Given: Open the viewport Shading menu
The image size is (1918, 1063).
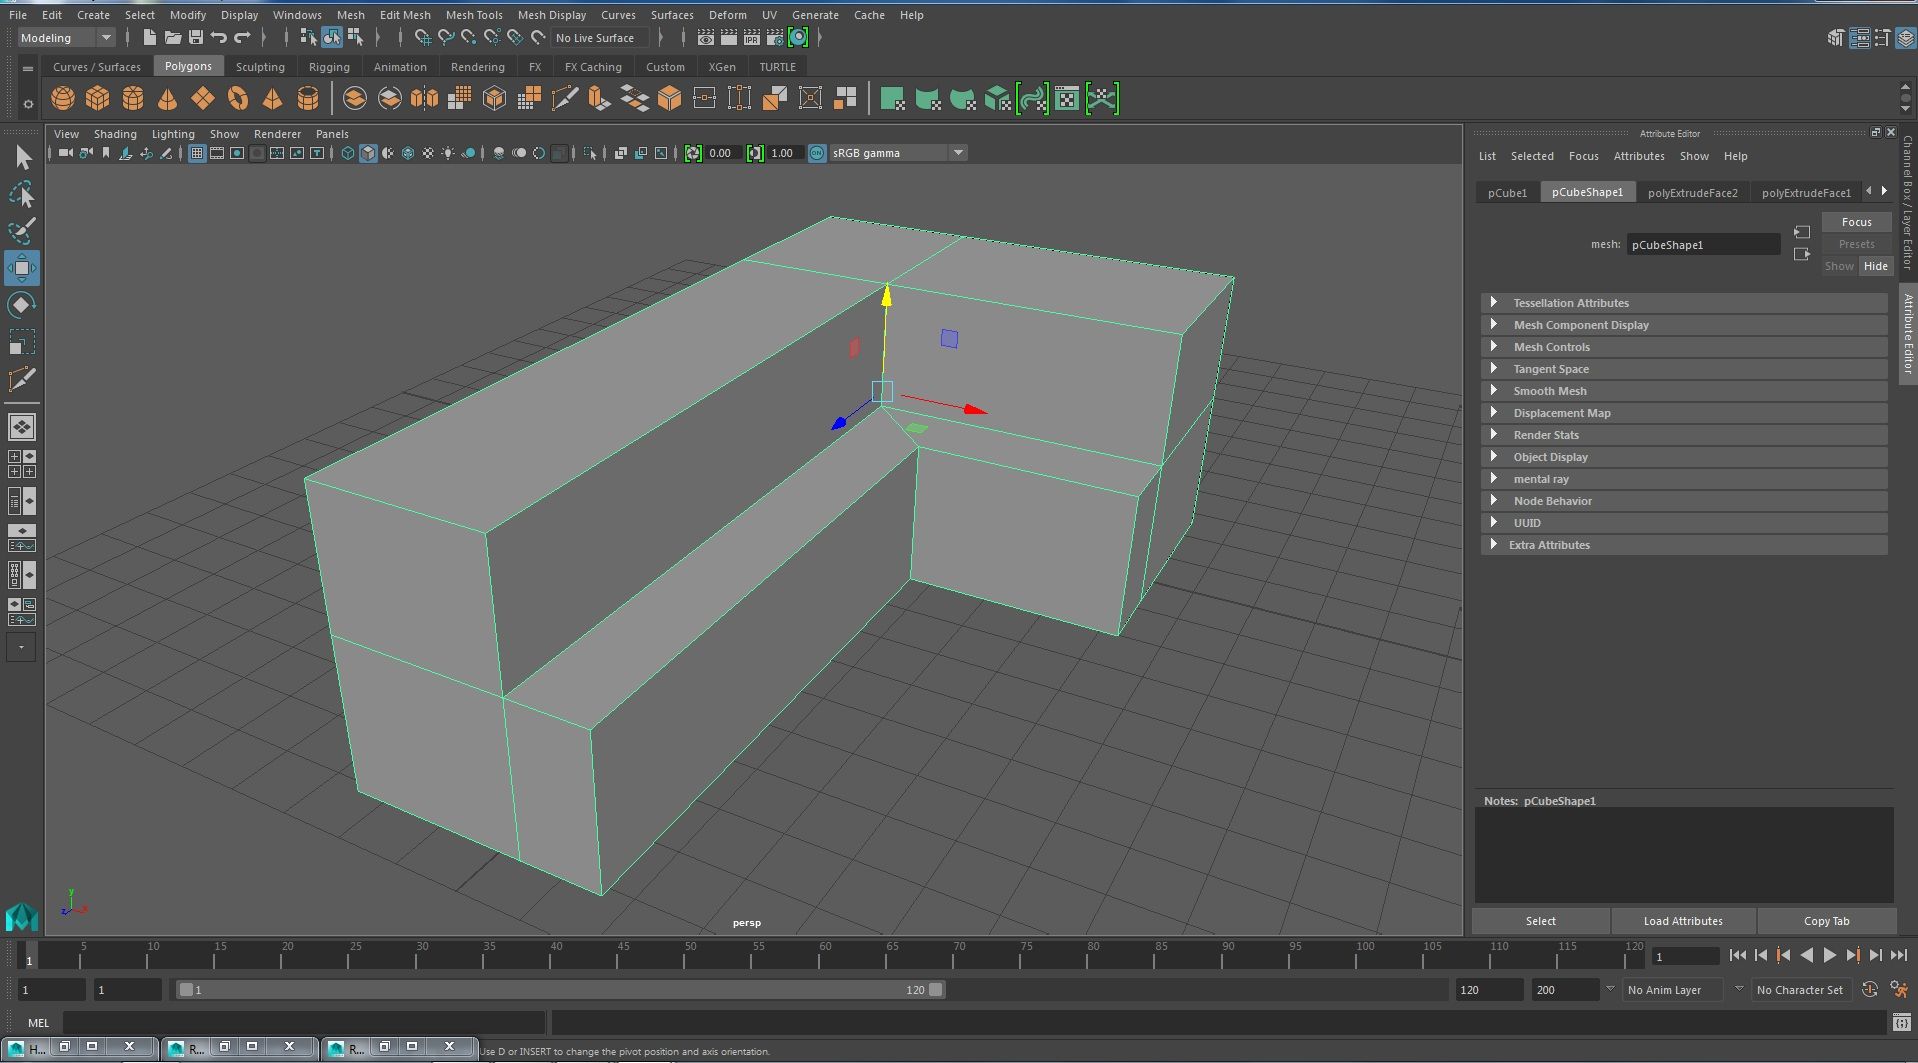Looking at the screenshot, I should coord(115,134).
